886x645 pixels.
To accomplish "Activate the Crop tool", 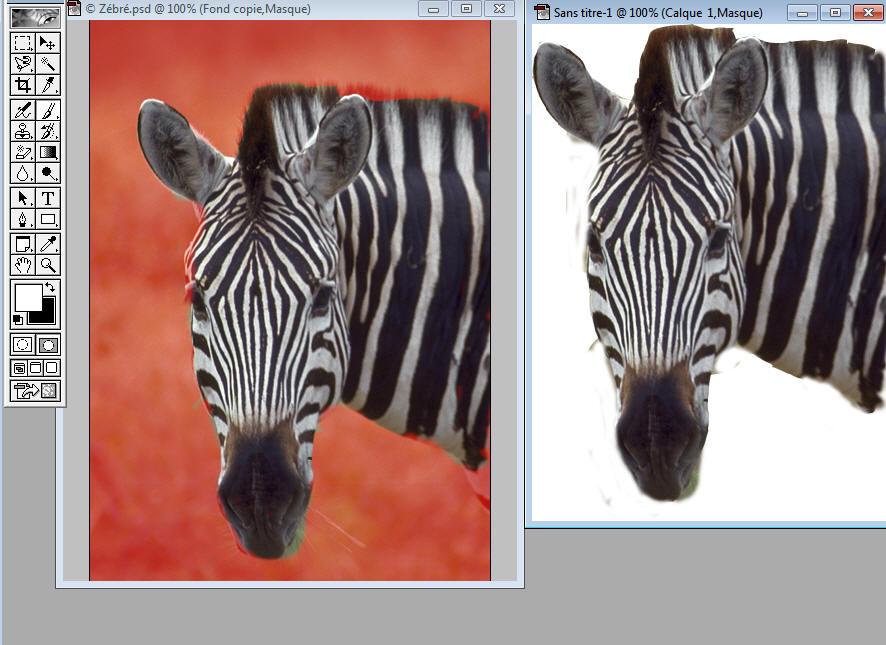I will [23, 85].
